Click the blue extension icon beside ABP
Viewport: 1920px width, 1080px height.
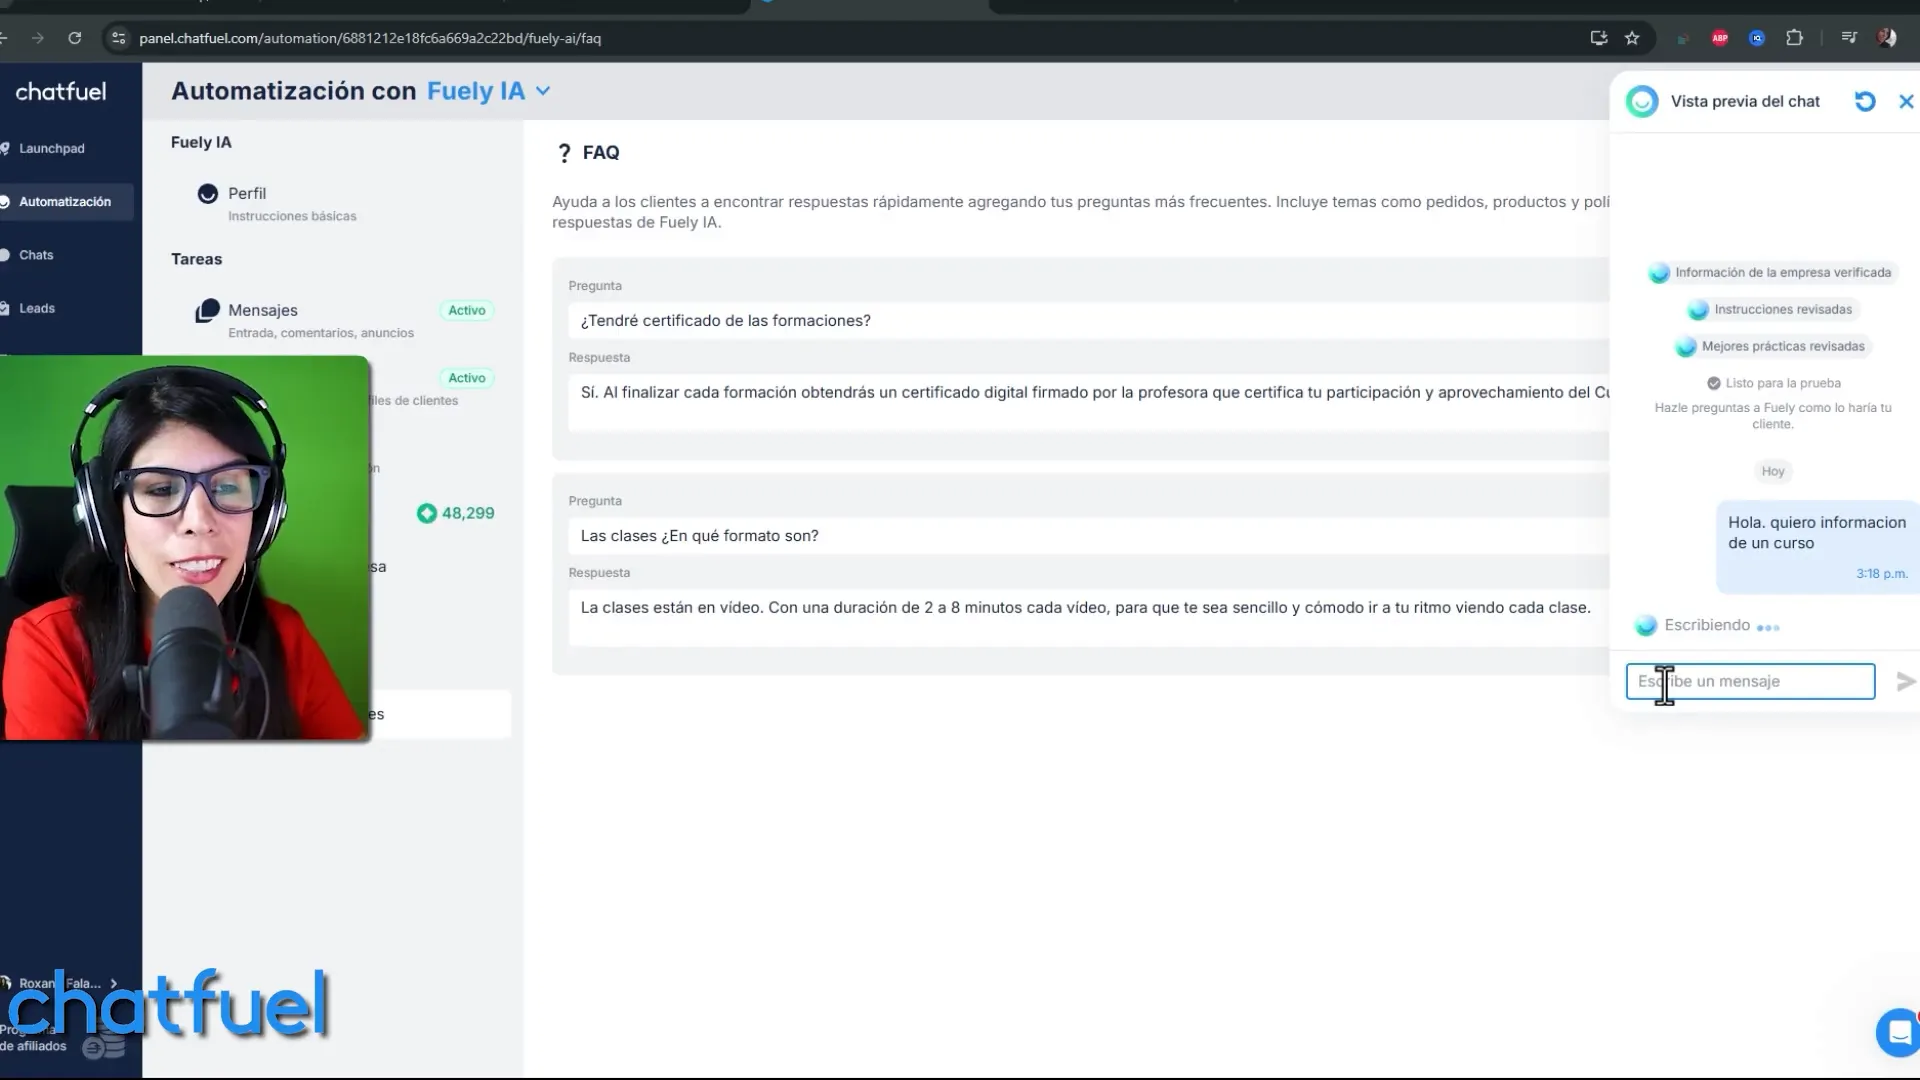pos(1757,38)
